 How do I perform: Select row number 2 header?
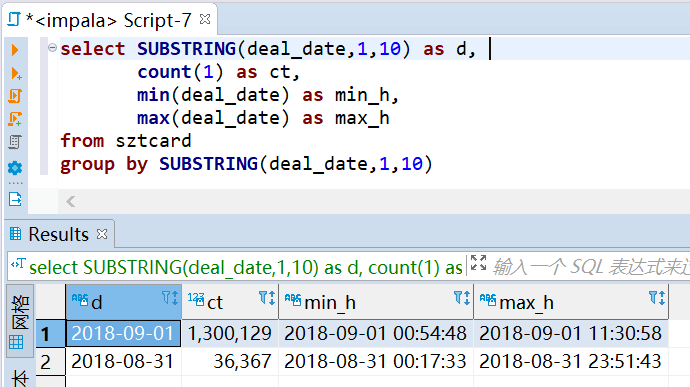pos(51,362)
